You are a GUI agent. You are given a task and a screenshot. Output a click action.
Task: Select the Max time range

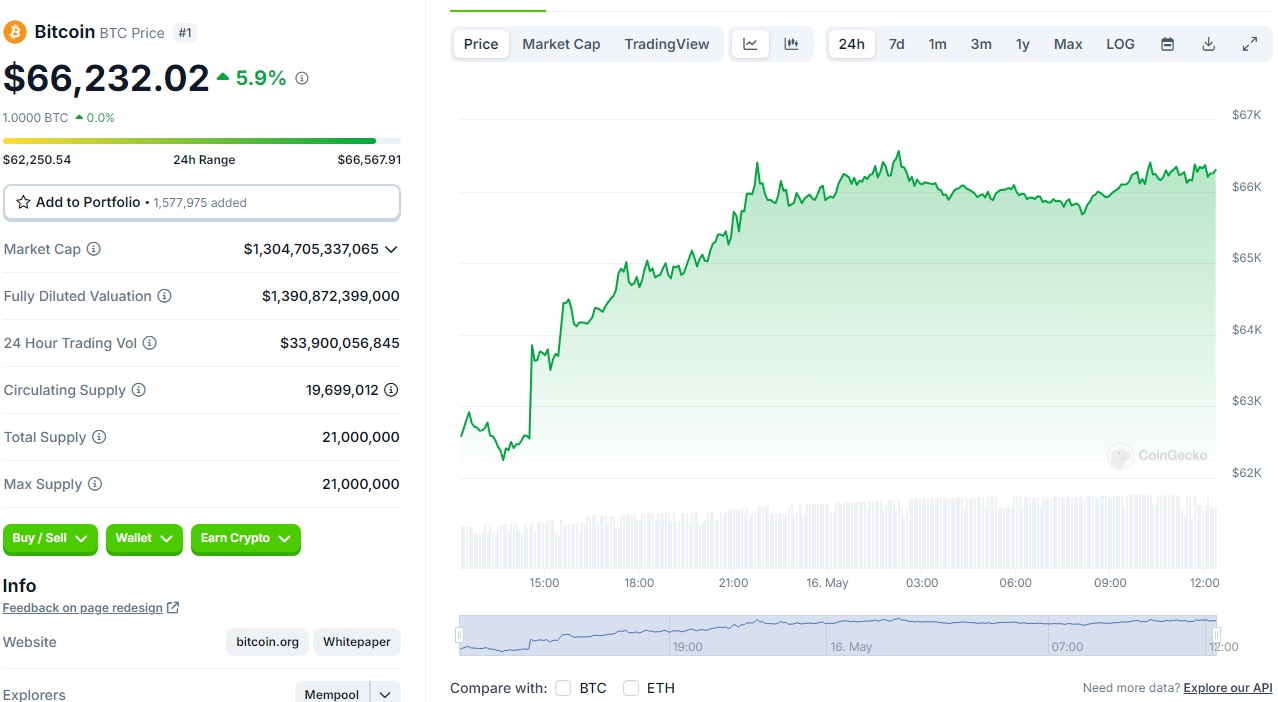[x=1068, y=44]
